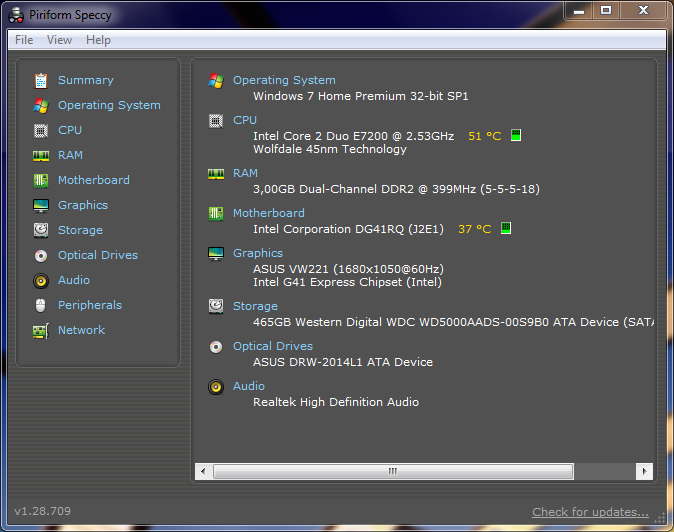Screen dimensions: 674x532
Task: Select Summary in the sidebar
Action: (x=86, y=80)
